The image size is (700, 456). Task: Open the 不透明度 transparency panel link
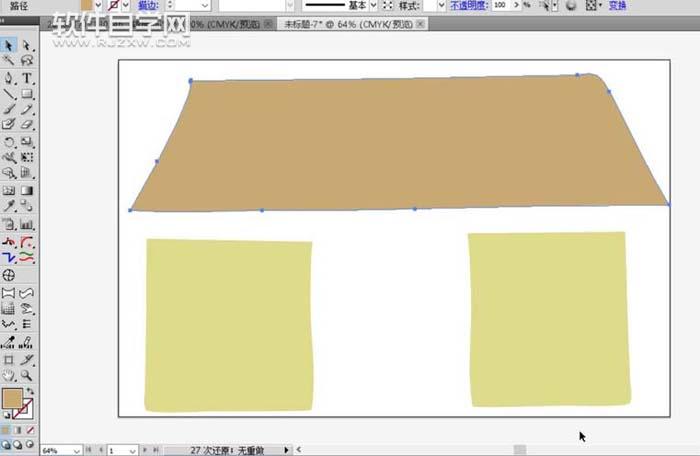coord(468,5)
